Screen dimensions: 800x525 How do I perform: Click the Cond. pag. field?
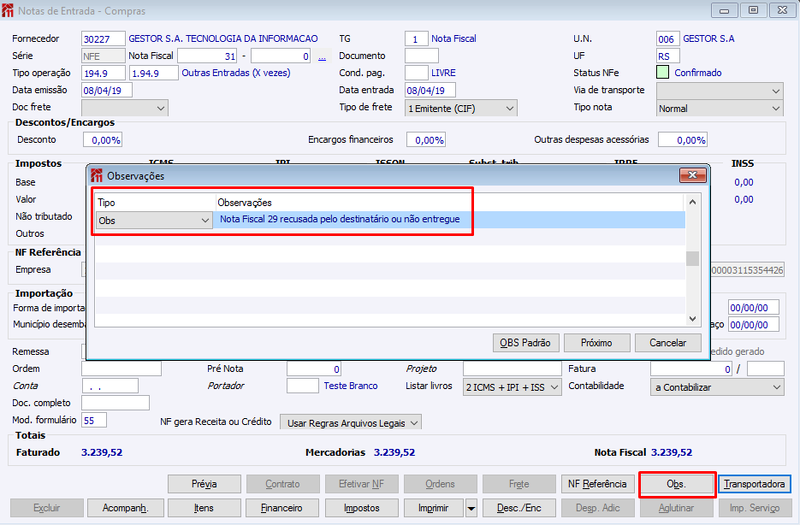416,73
